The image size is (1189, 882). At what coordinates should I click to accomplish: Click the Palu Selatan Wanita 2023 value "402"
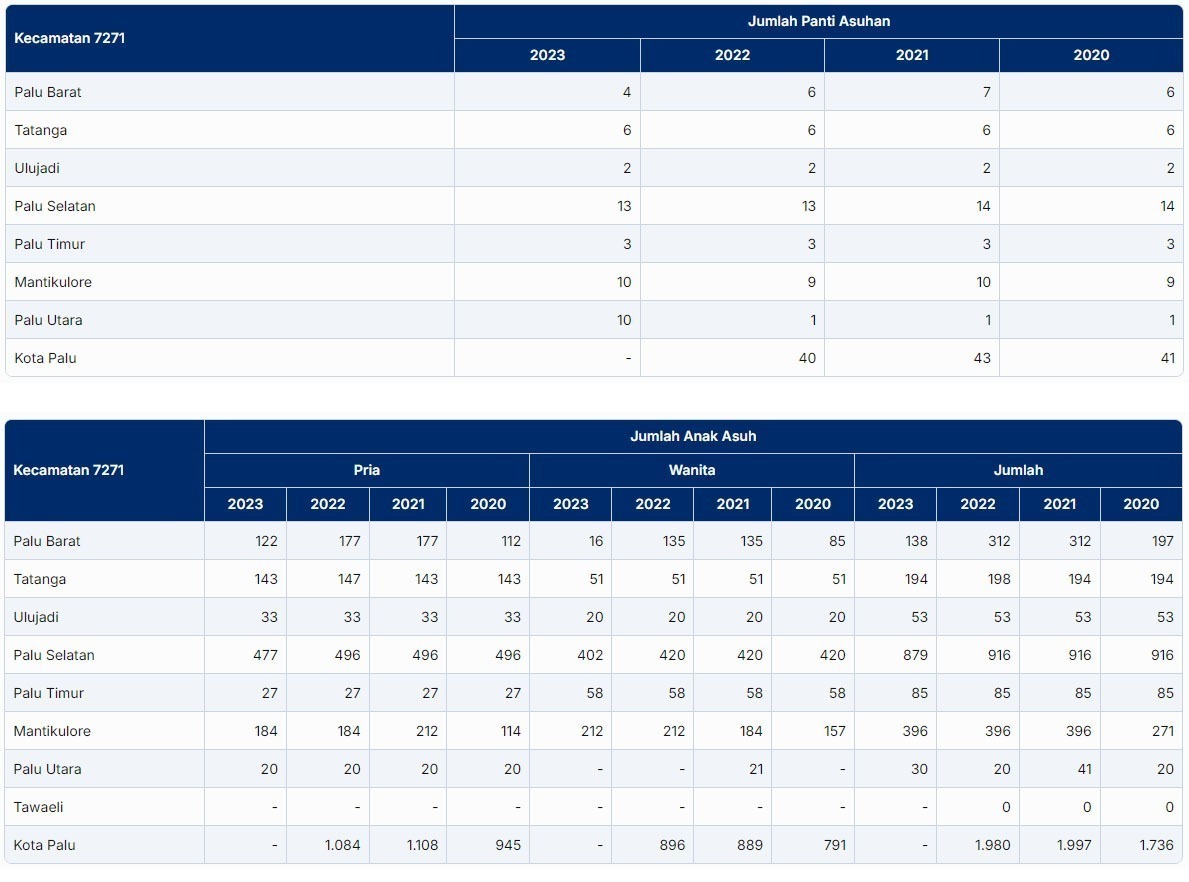pyautogui.click(x=590, y=655)
